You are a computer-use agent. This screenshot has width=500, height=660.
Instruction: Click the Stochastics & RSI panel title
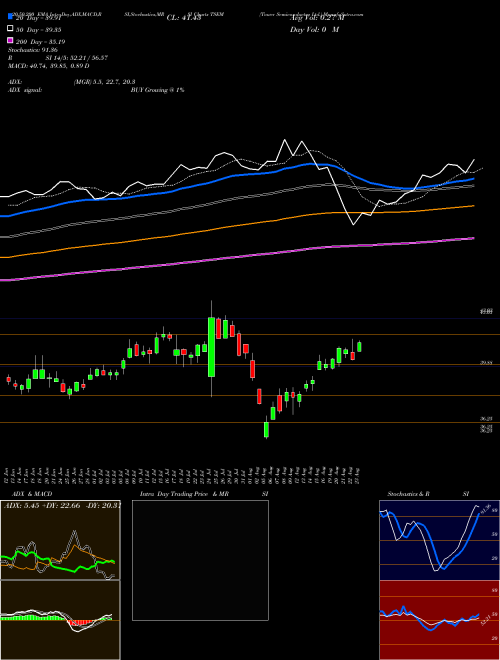(x=428, y=494)
